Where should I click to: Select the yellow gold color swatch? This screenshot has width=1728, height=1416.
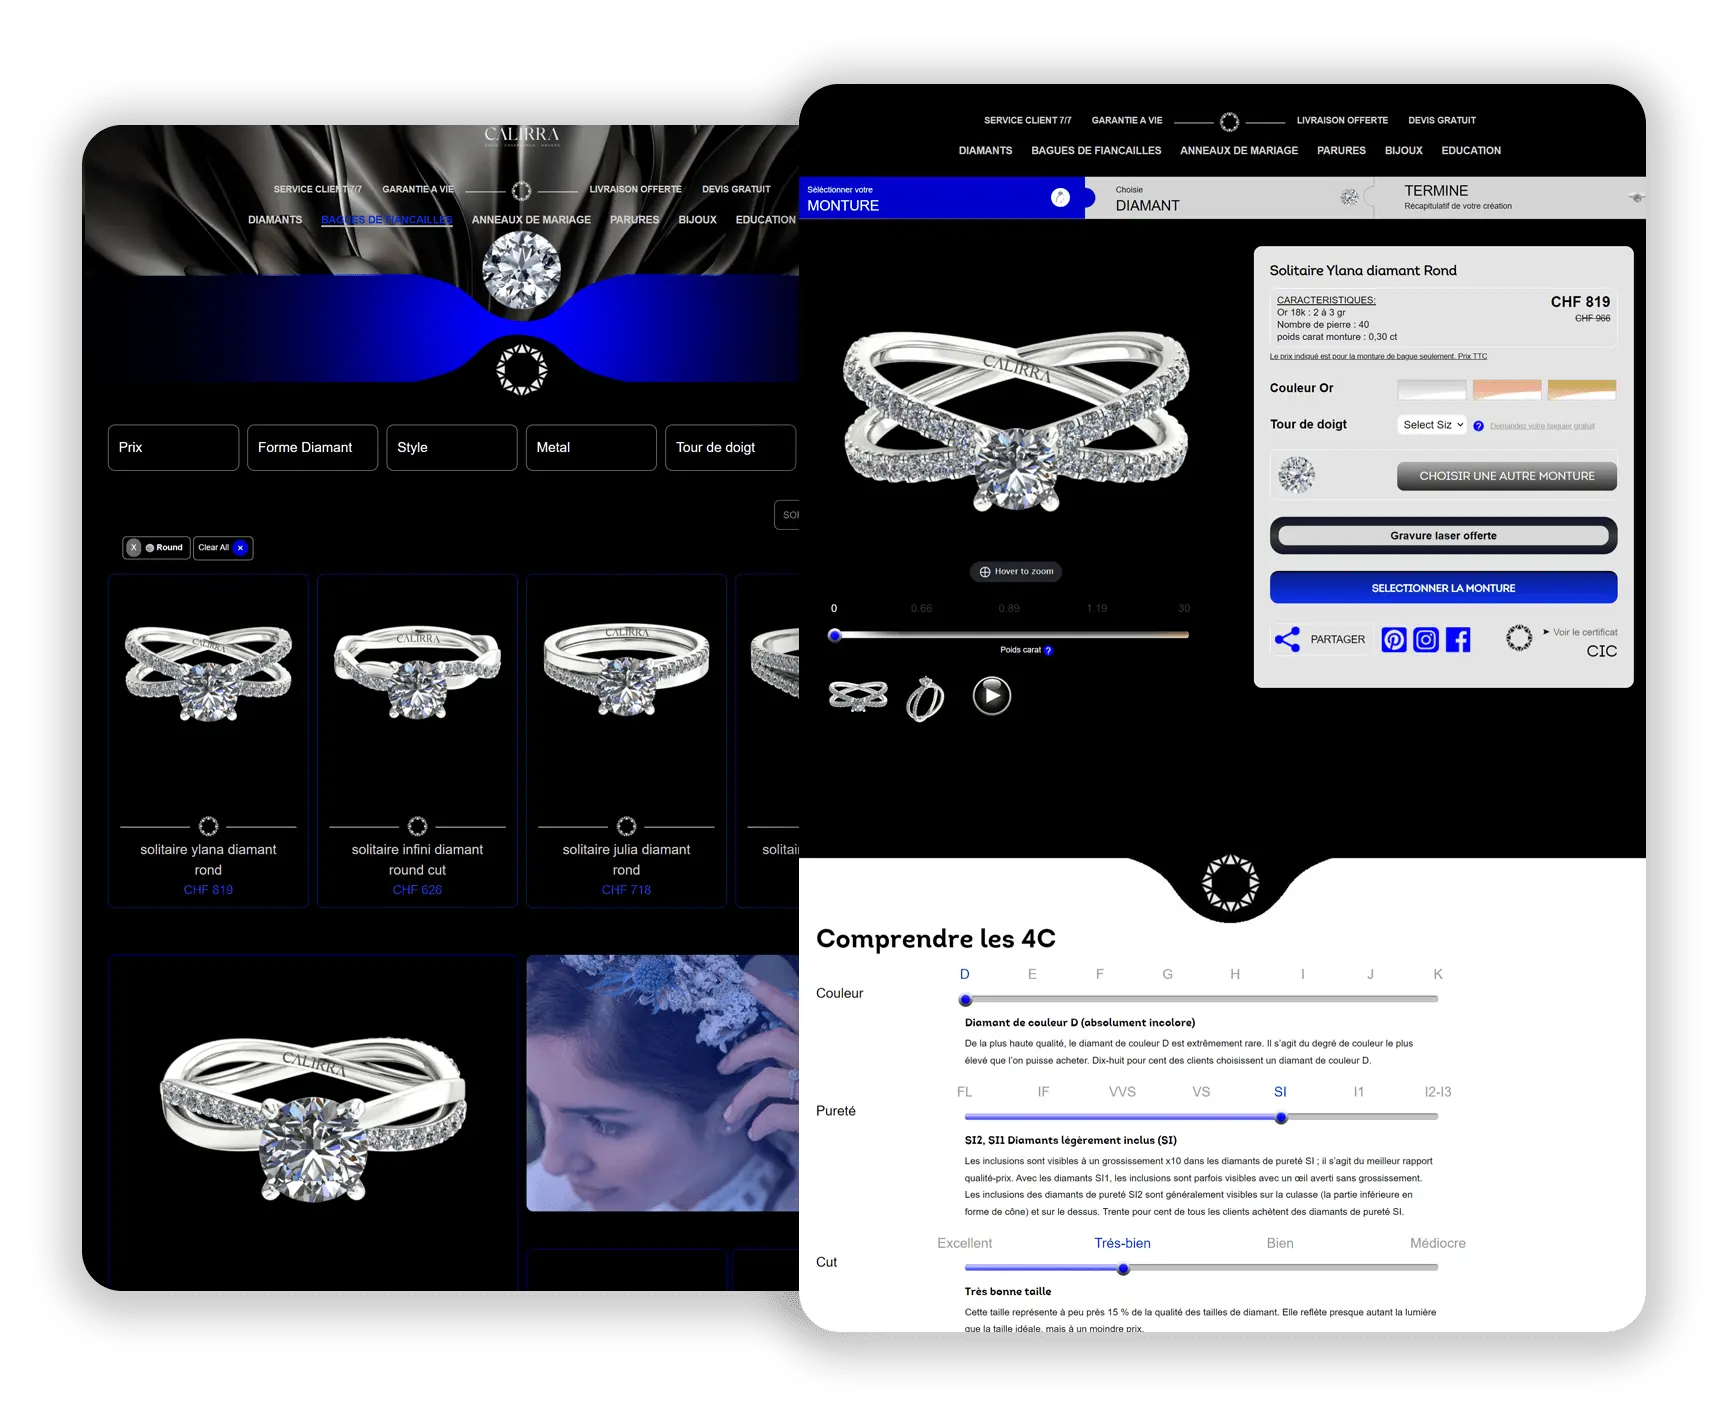coord(1581,389)
